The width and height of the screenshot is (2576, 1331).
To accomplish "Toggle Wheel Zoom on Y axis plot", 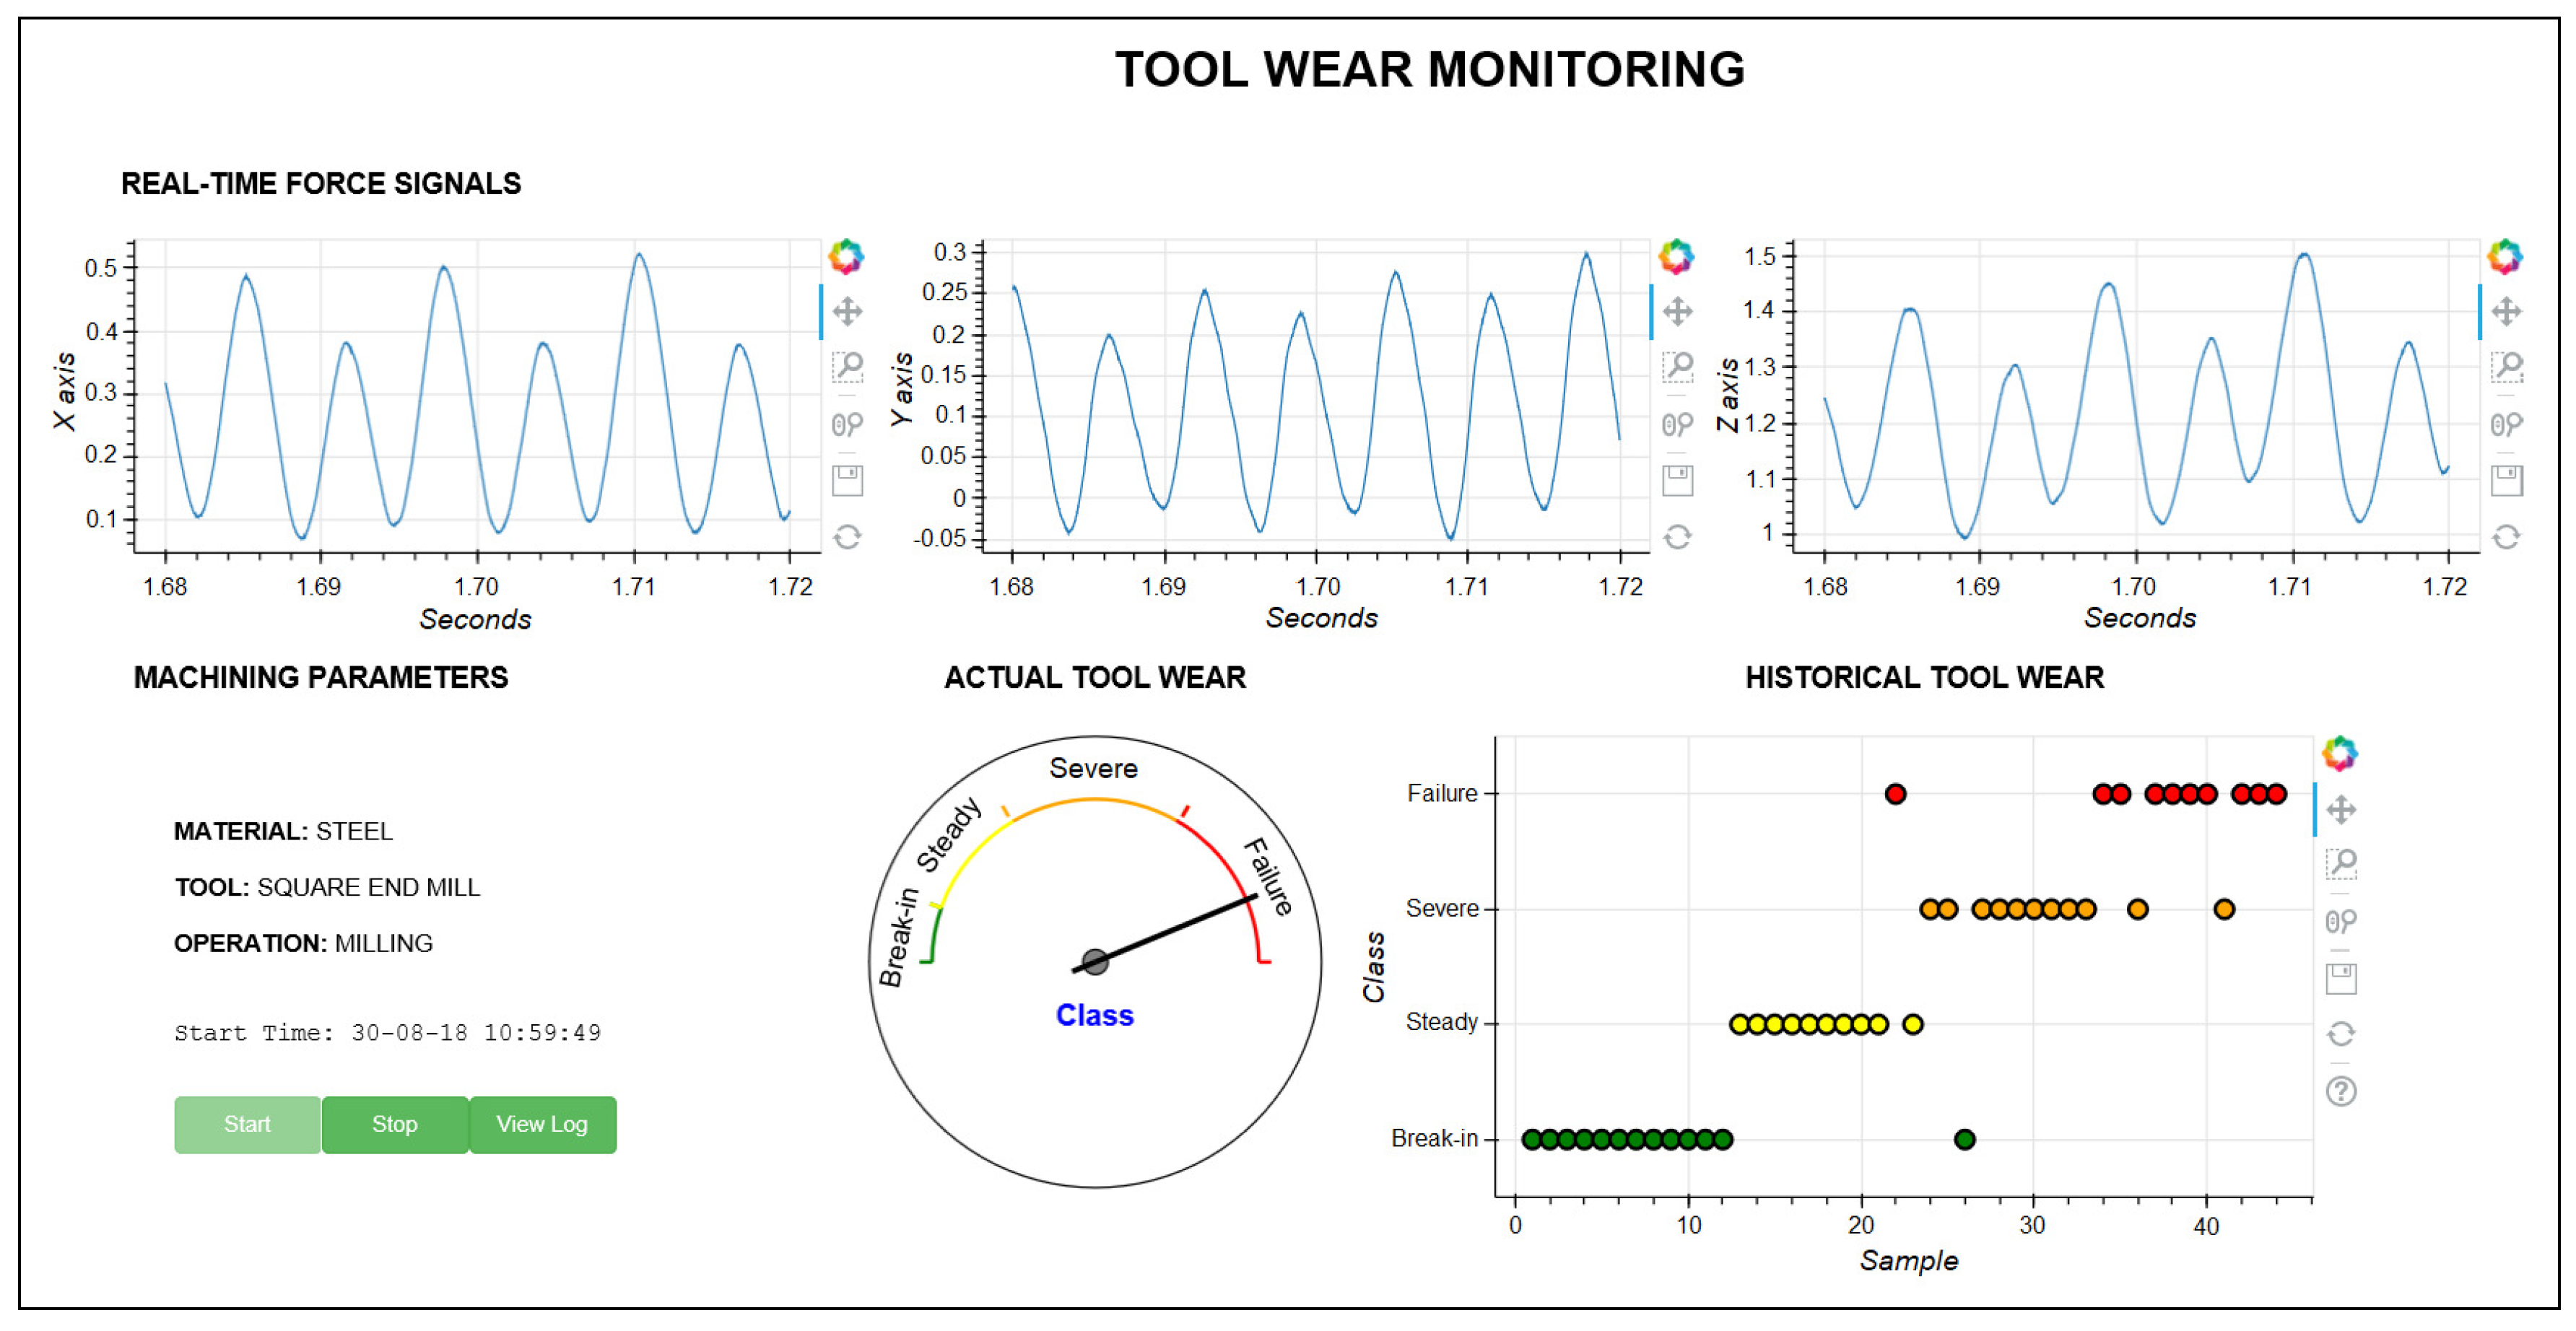I will (x=1677, y=424).
